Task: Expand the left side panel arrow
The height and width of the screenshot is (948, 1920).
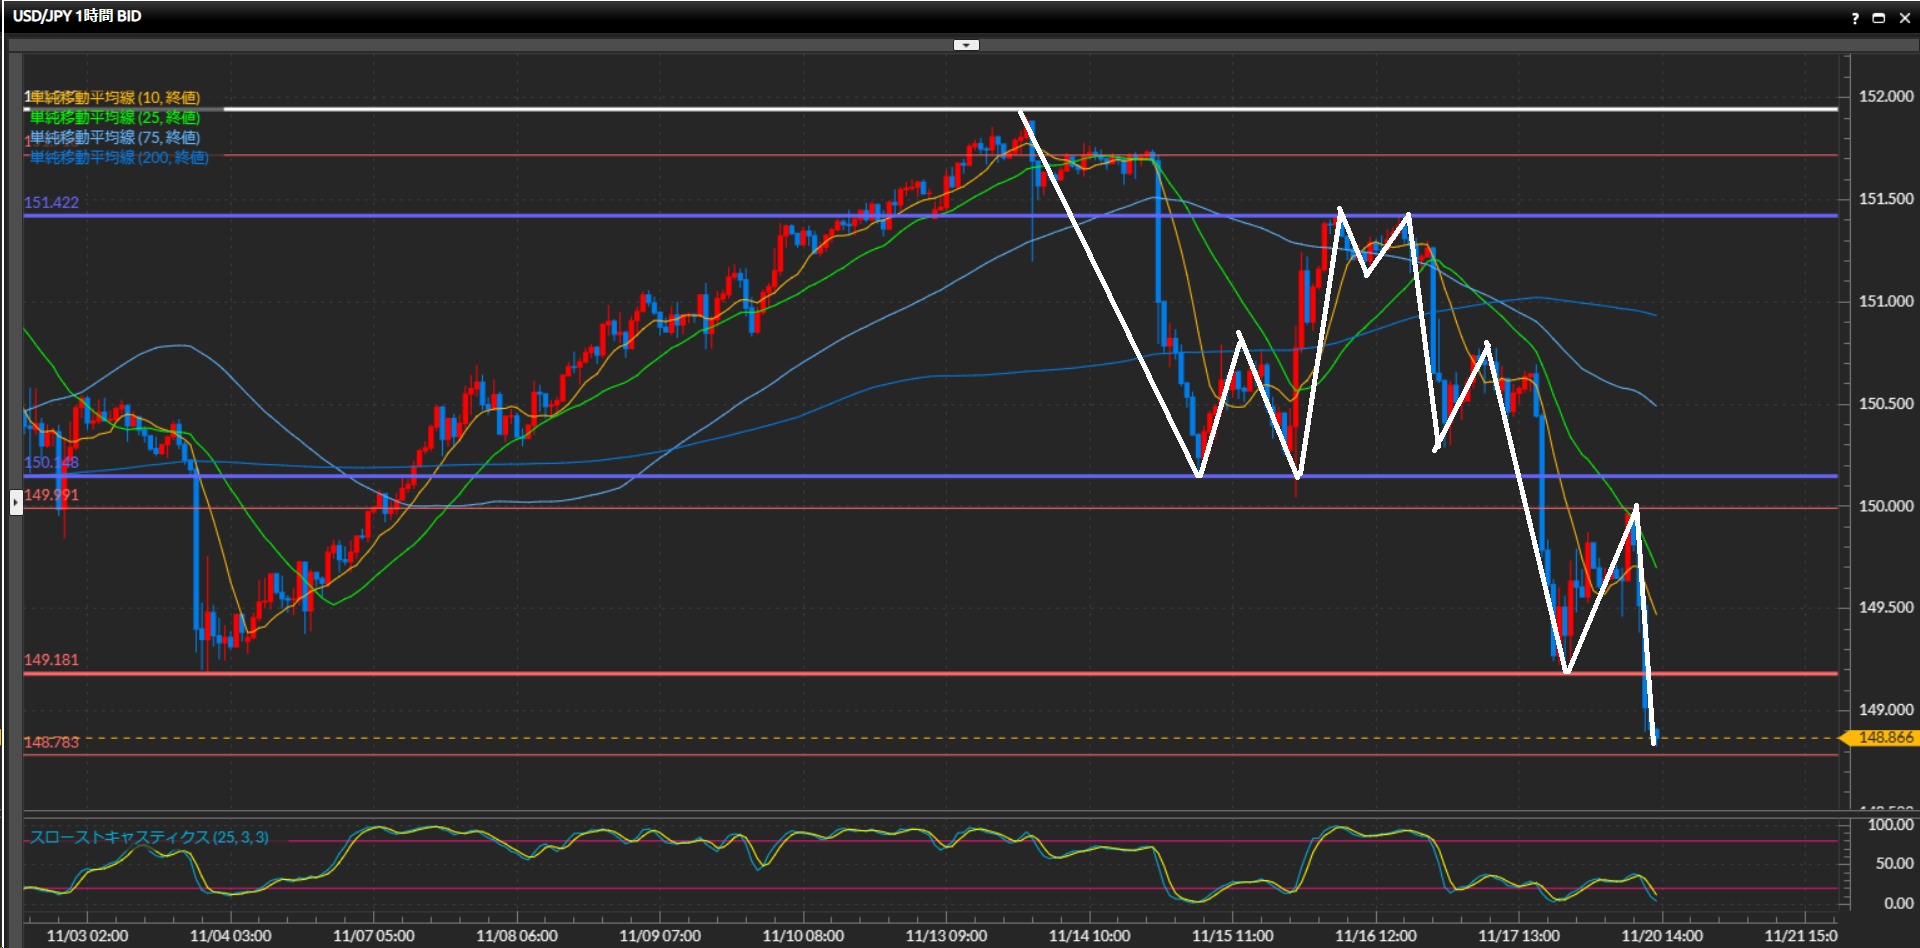Action: 16,501
